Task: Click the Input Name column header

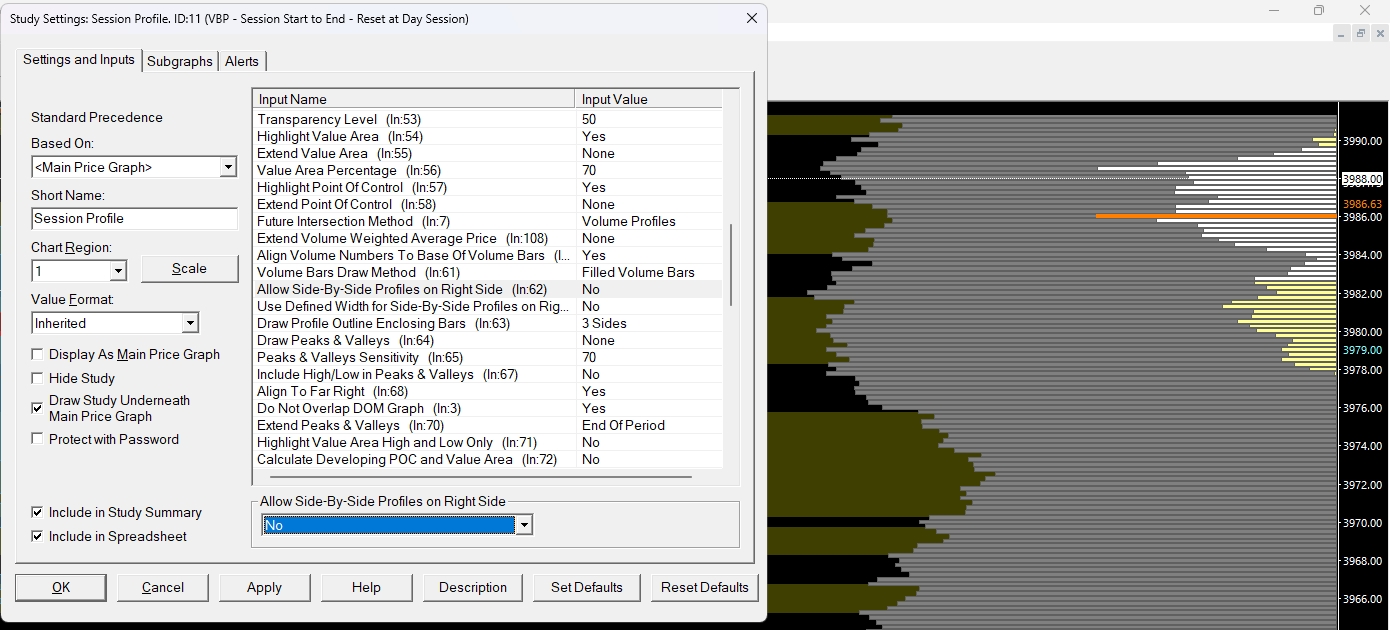Action: (414, 99)
